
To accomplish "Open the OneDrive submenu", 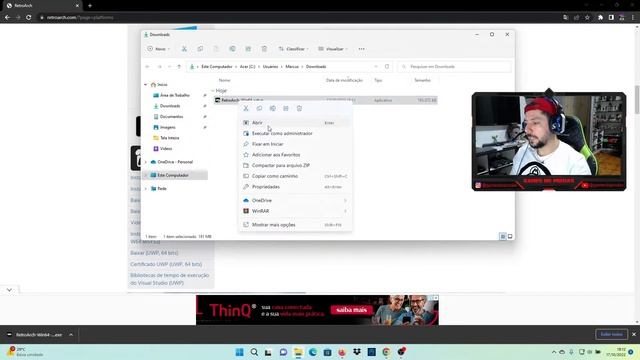I will [296, 200].
